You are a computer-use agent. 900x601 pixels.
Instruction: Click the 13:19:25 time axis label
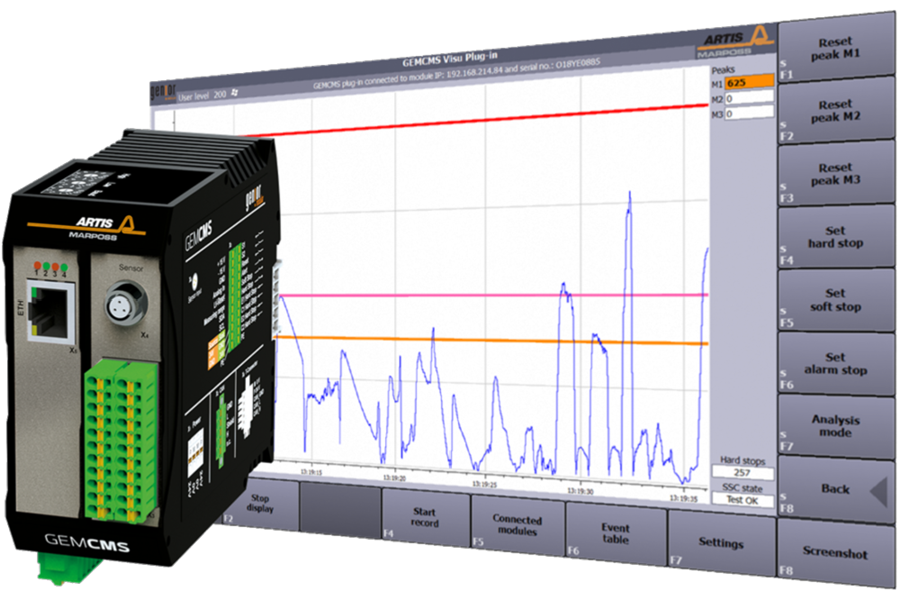click(x=484, y=484)
